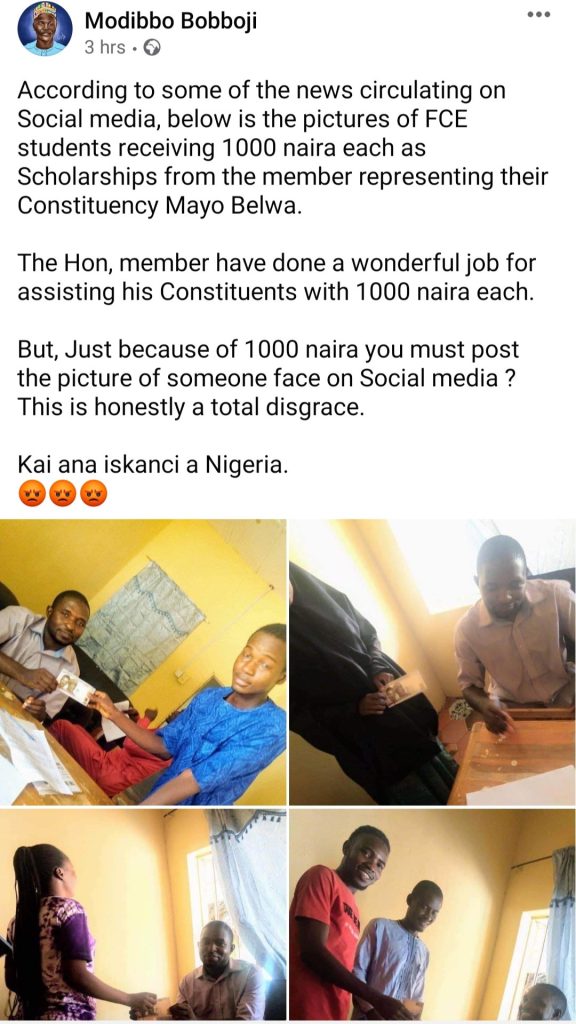Open the three-dot post options menu
576x1024 pixels.
[538, 15]
